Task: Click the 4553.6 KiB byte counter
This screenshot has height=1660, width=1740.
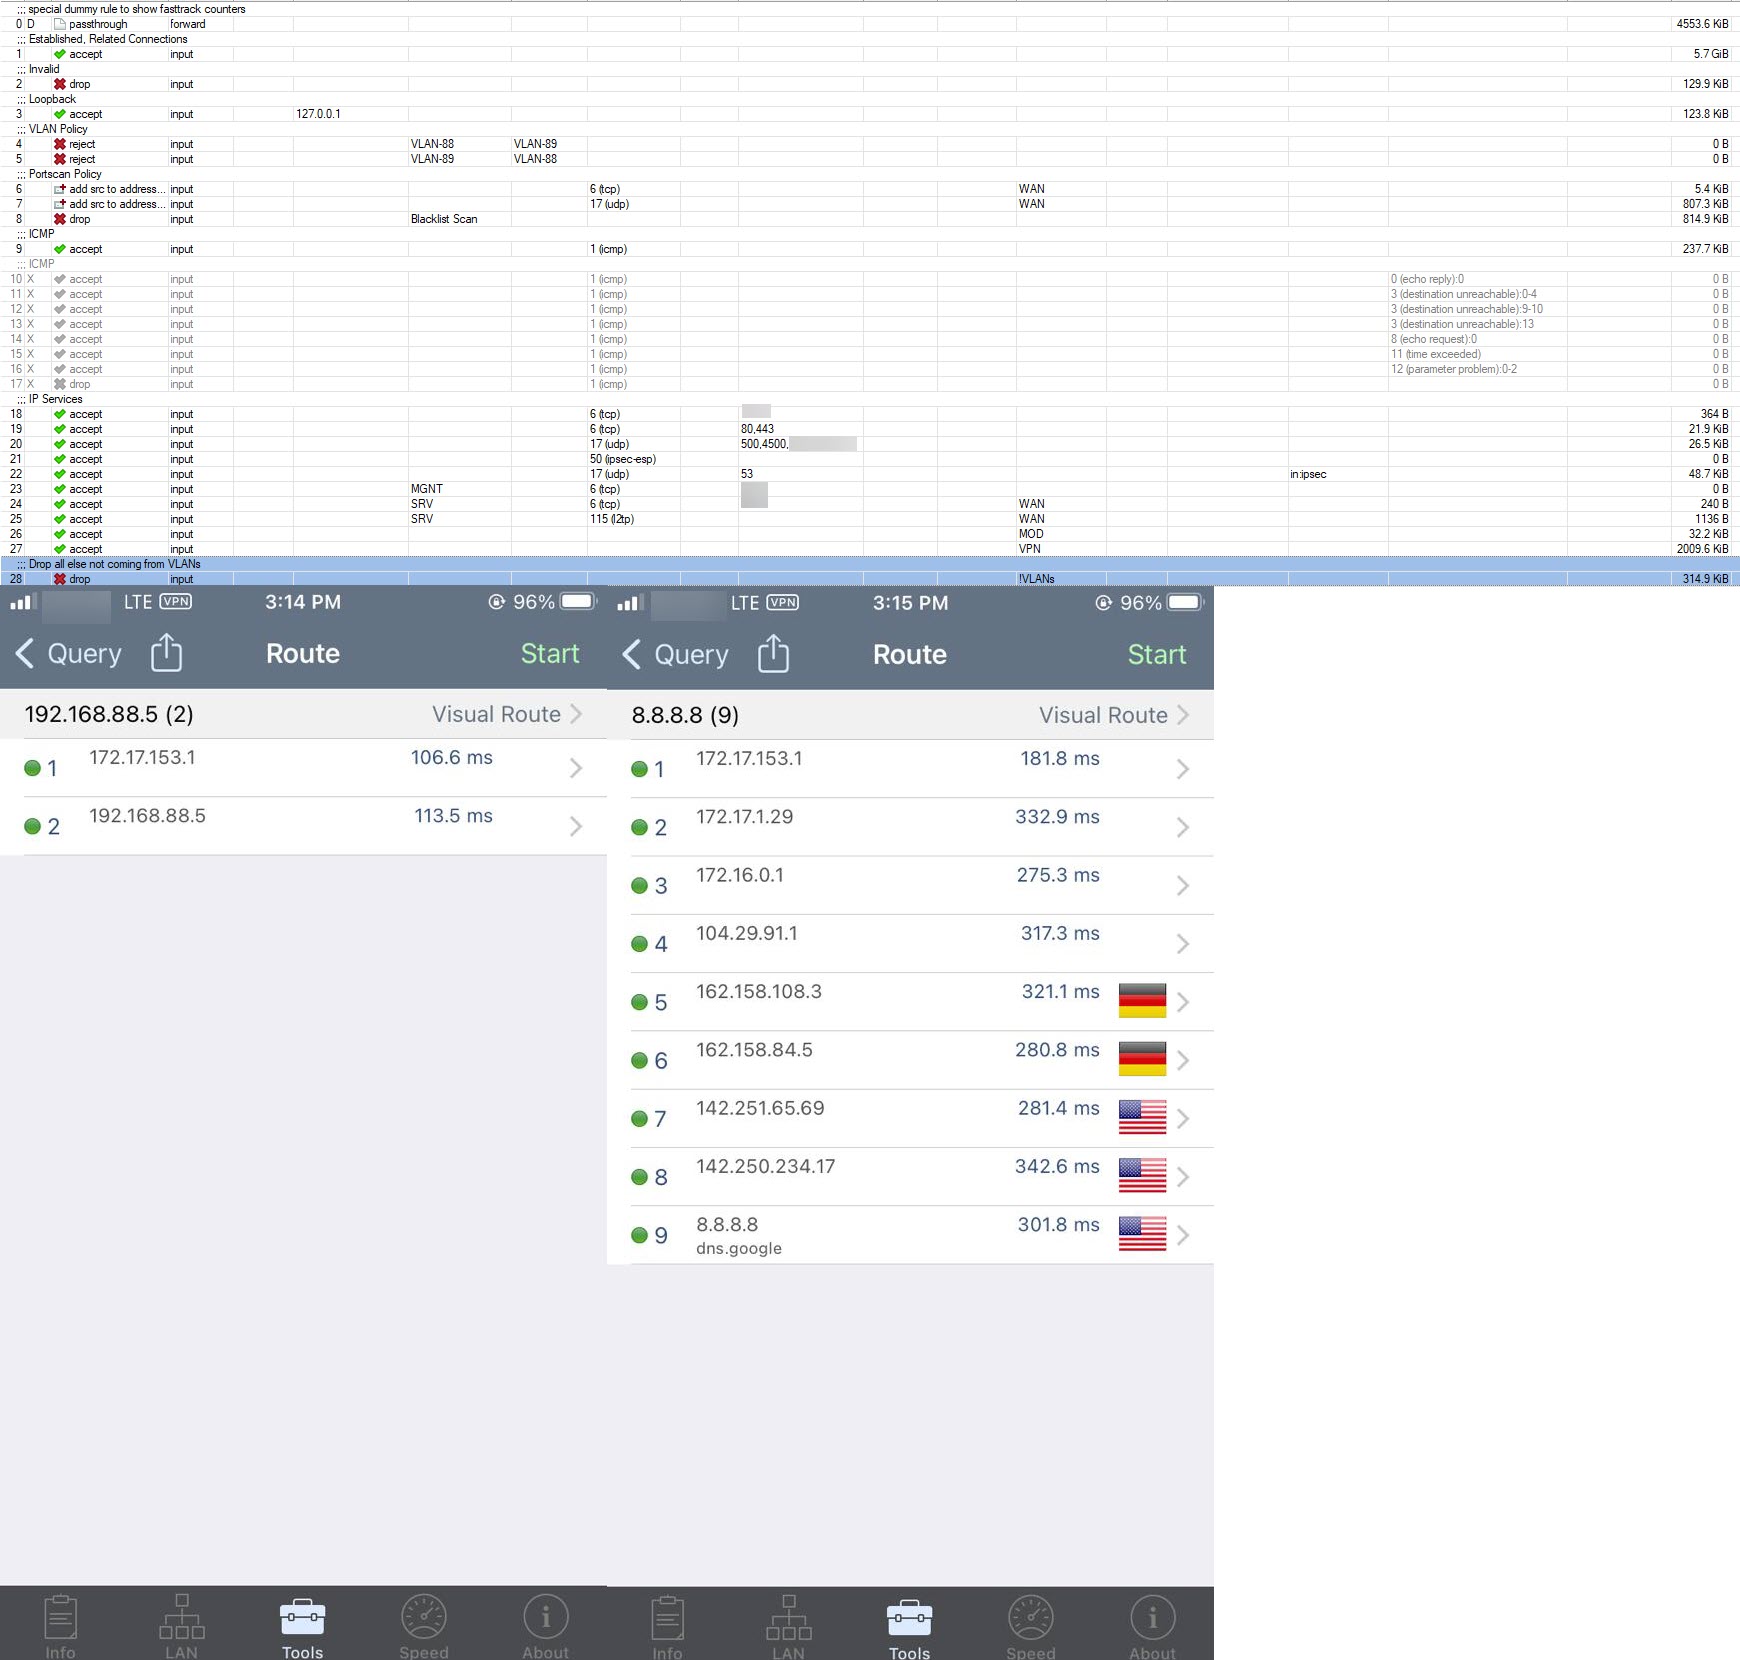Action: coord(1702,24)
